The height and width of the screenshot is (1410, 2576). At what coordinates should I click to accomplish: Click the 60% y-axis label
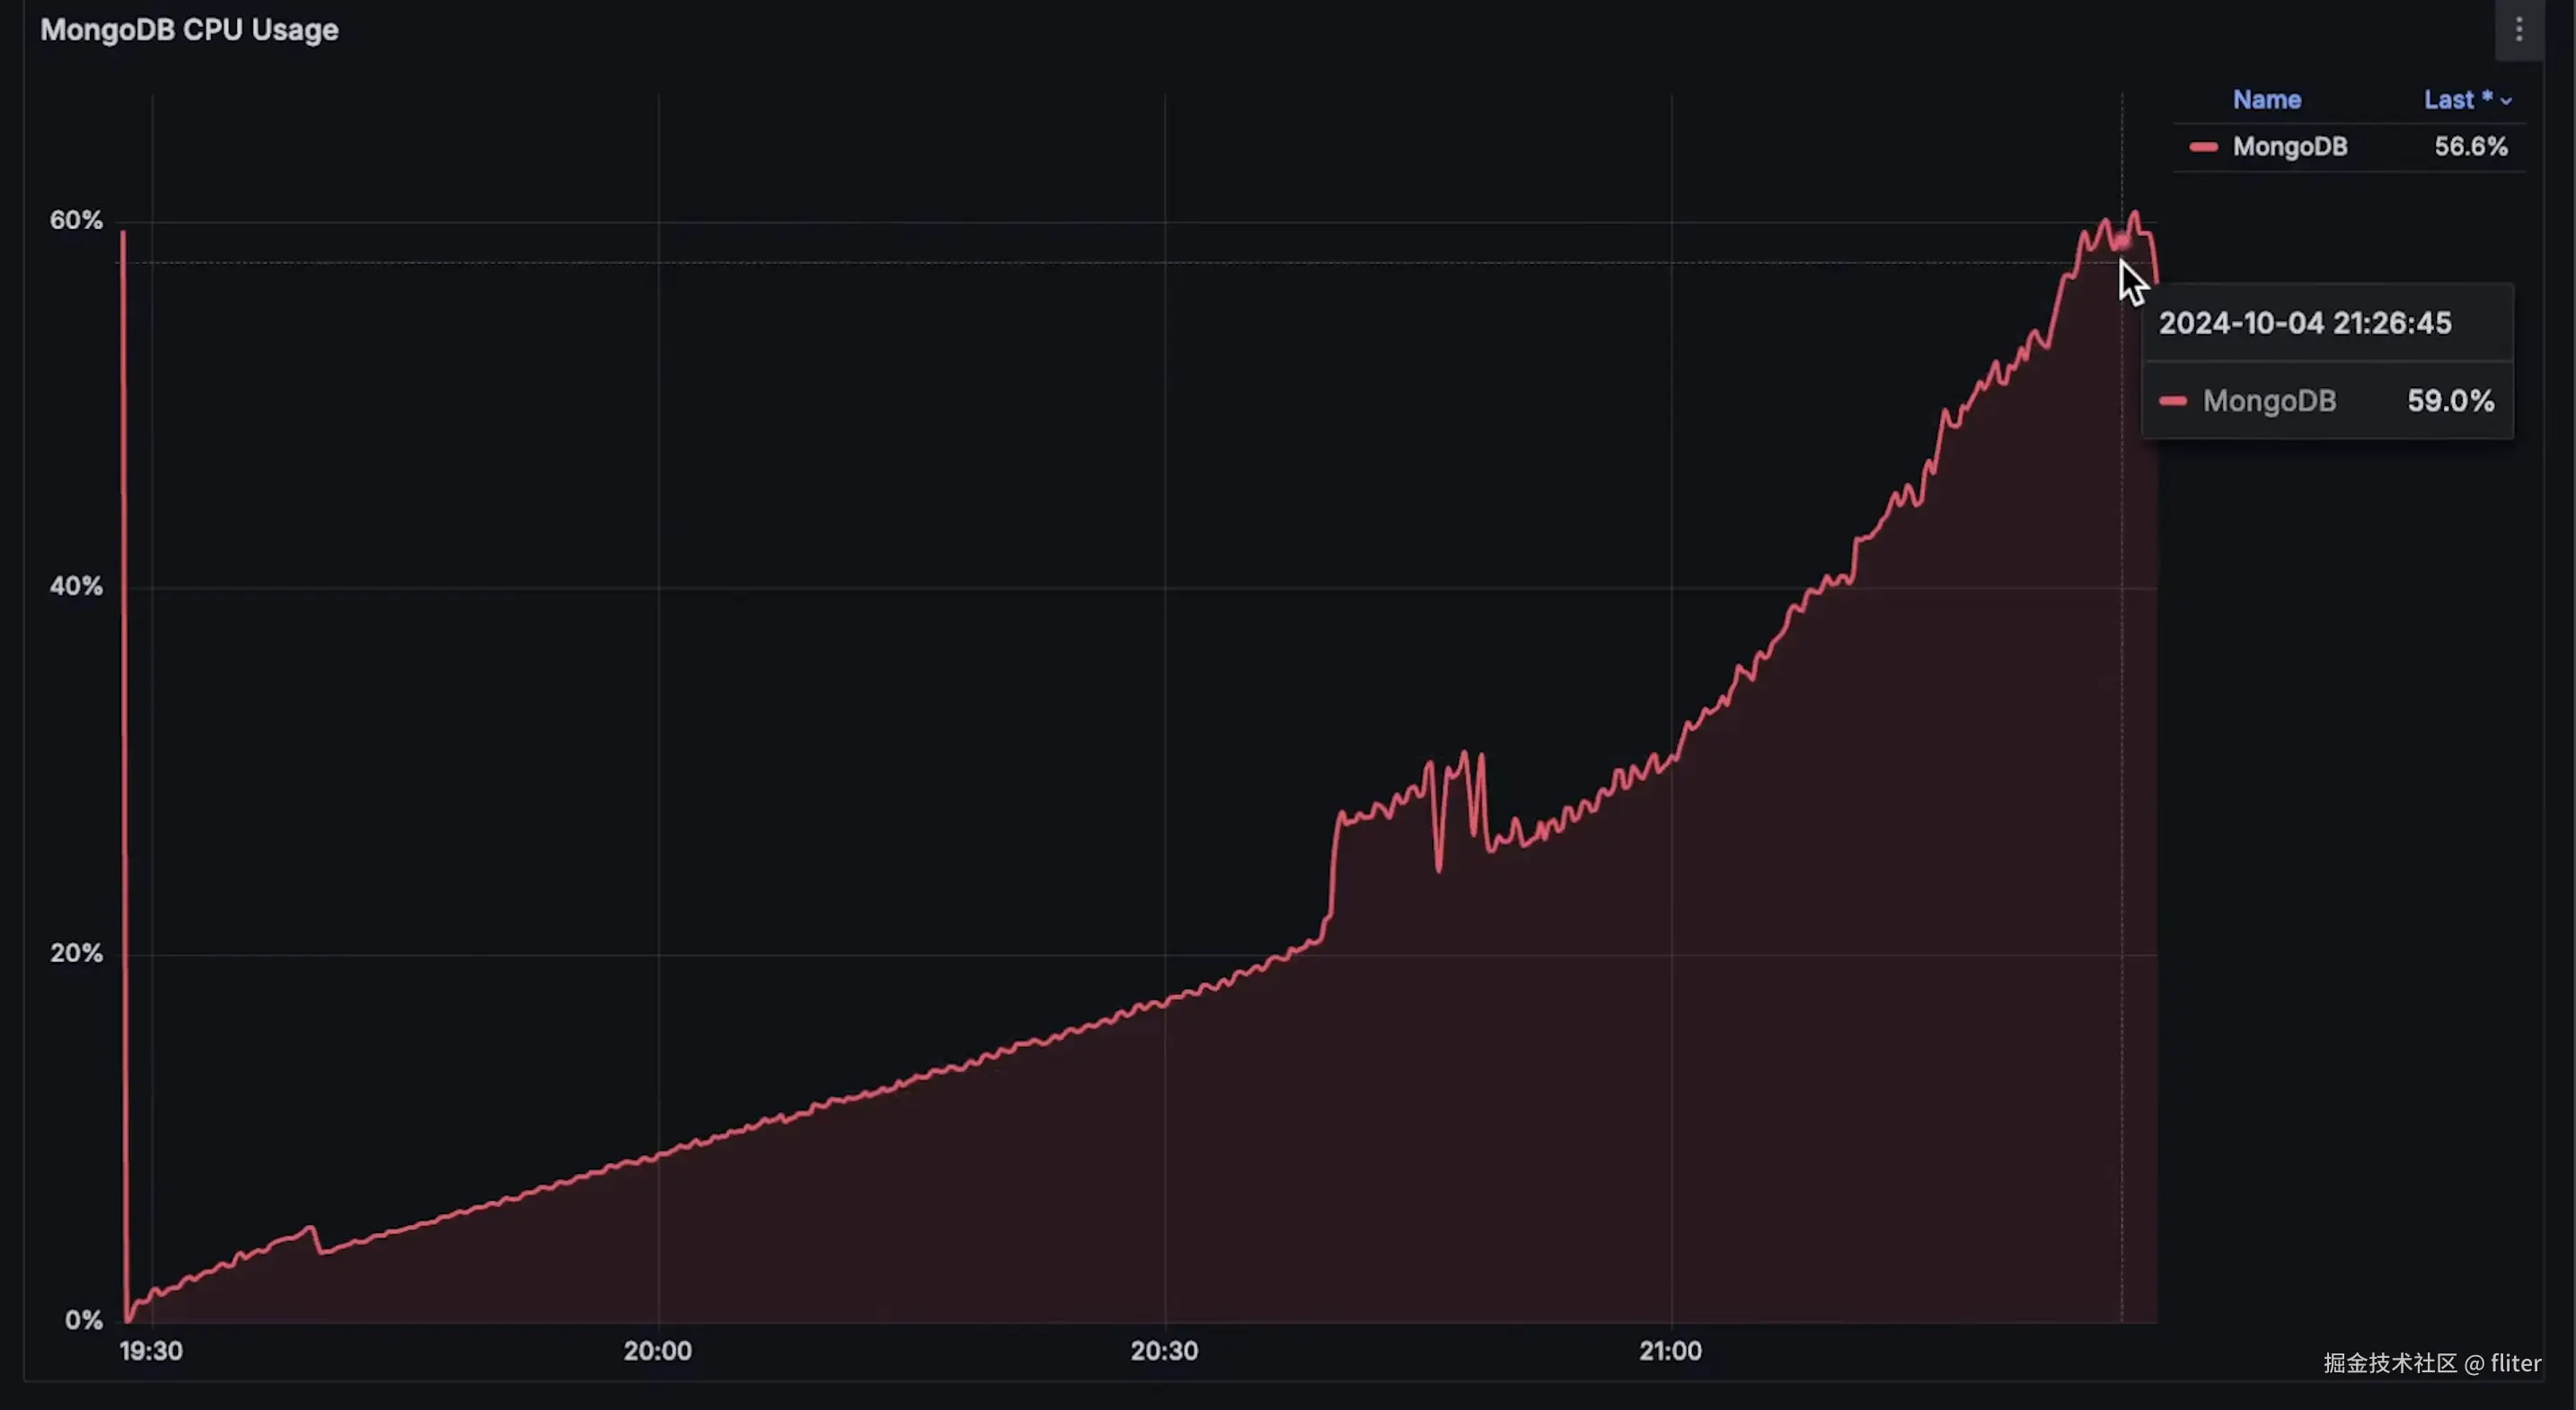[x=76, y=220]
